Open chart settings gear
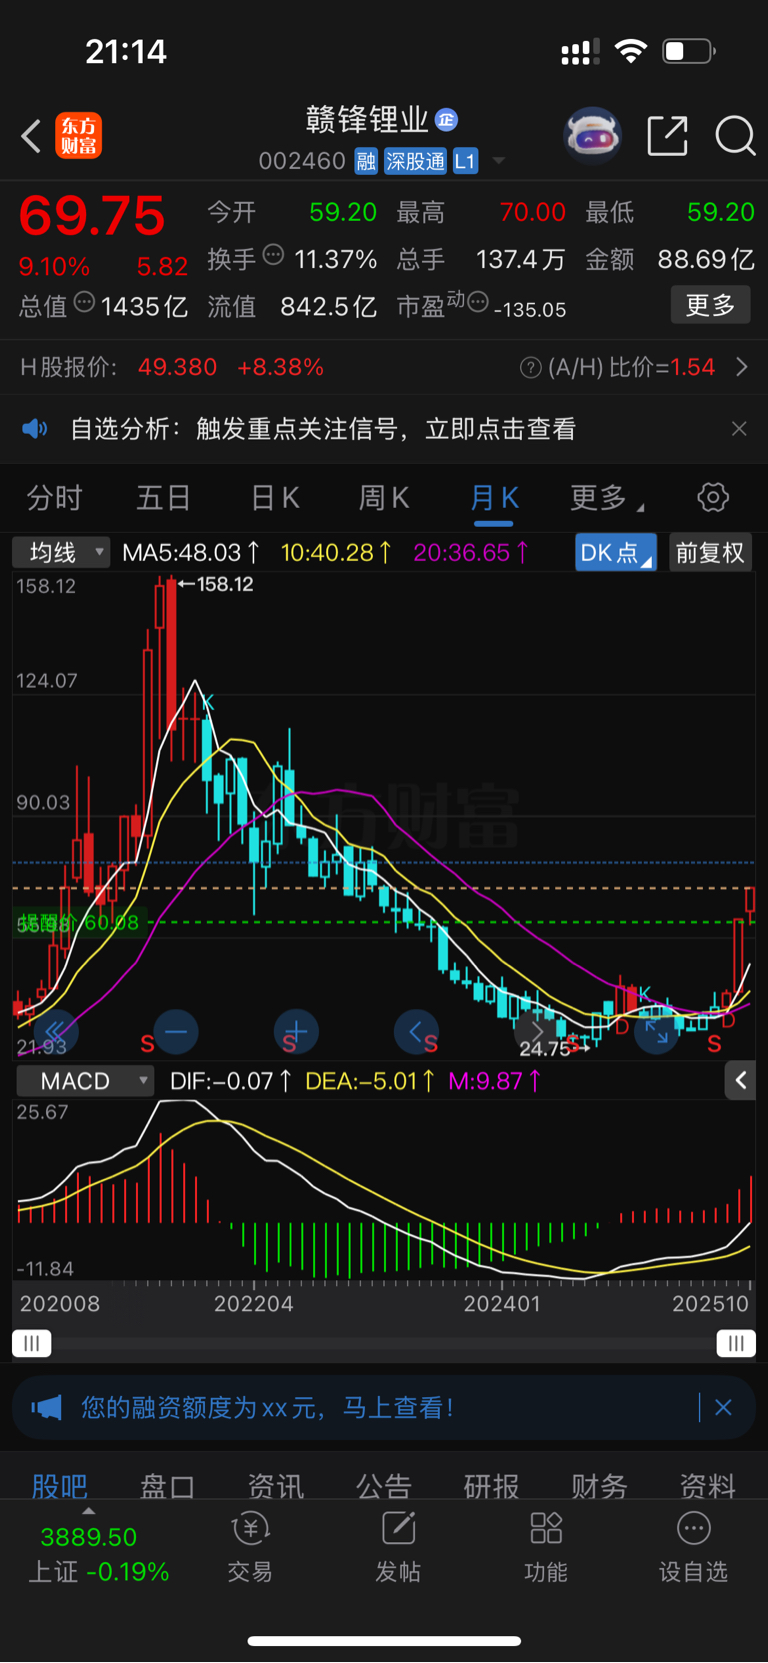This screenshot has width=768, height=1663. coord(713,497)
